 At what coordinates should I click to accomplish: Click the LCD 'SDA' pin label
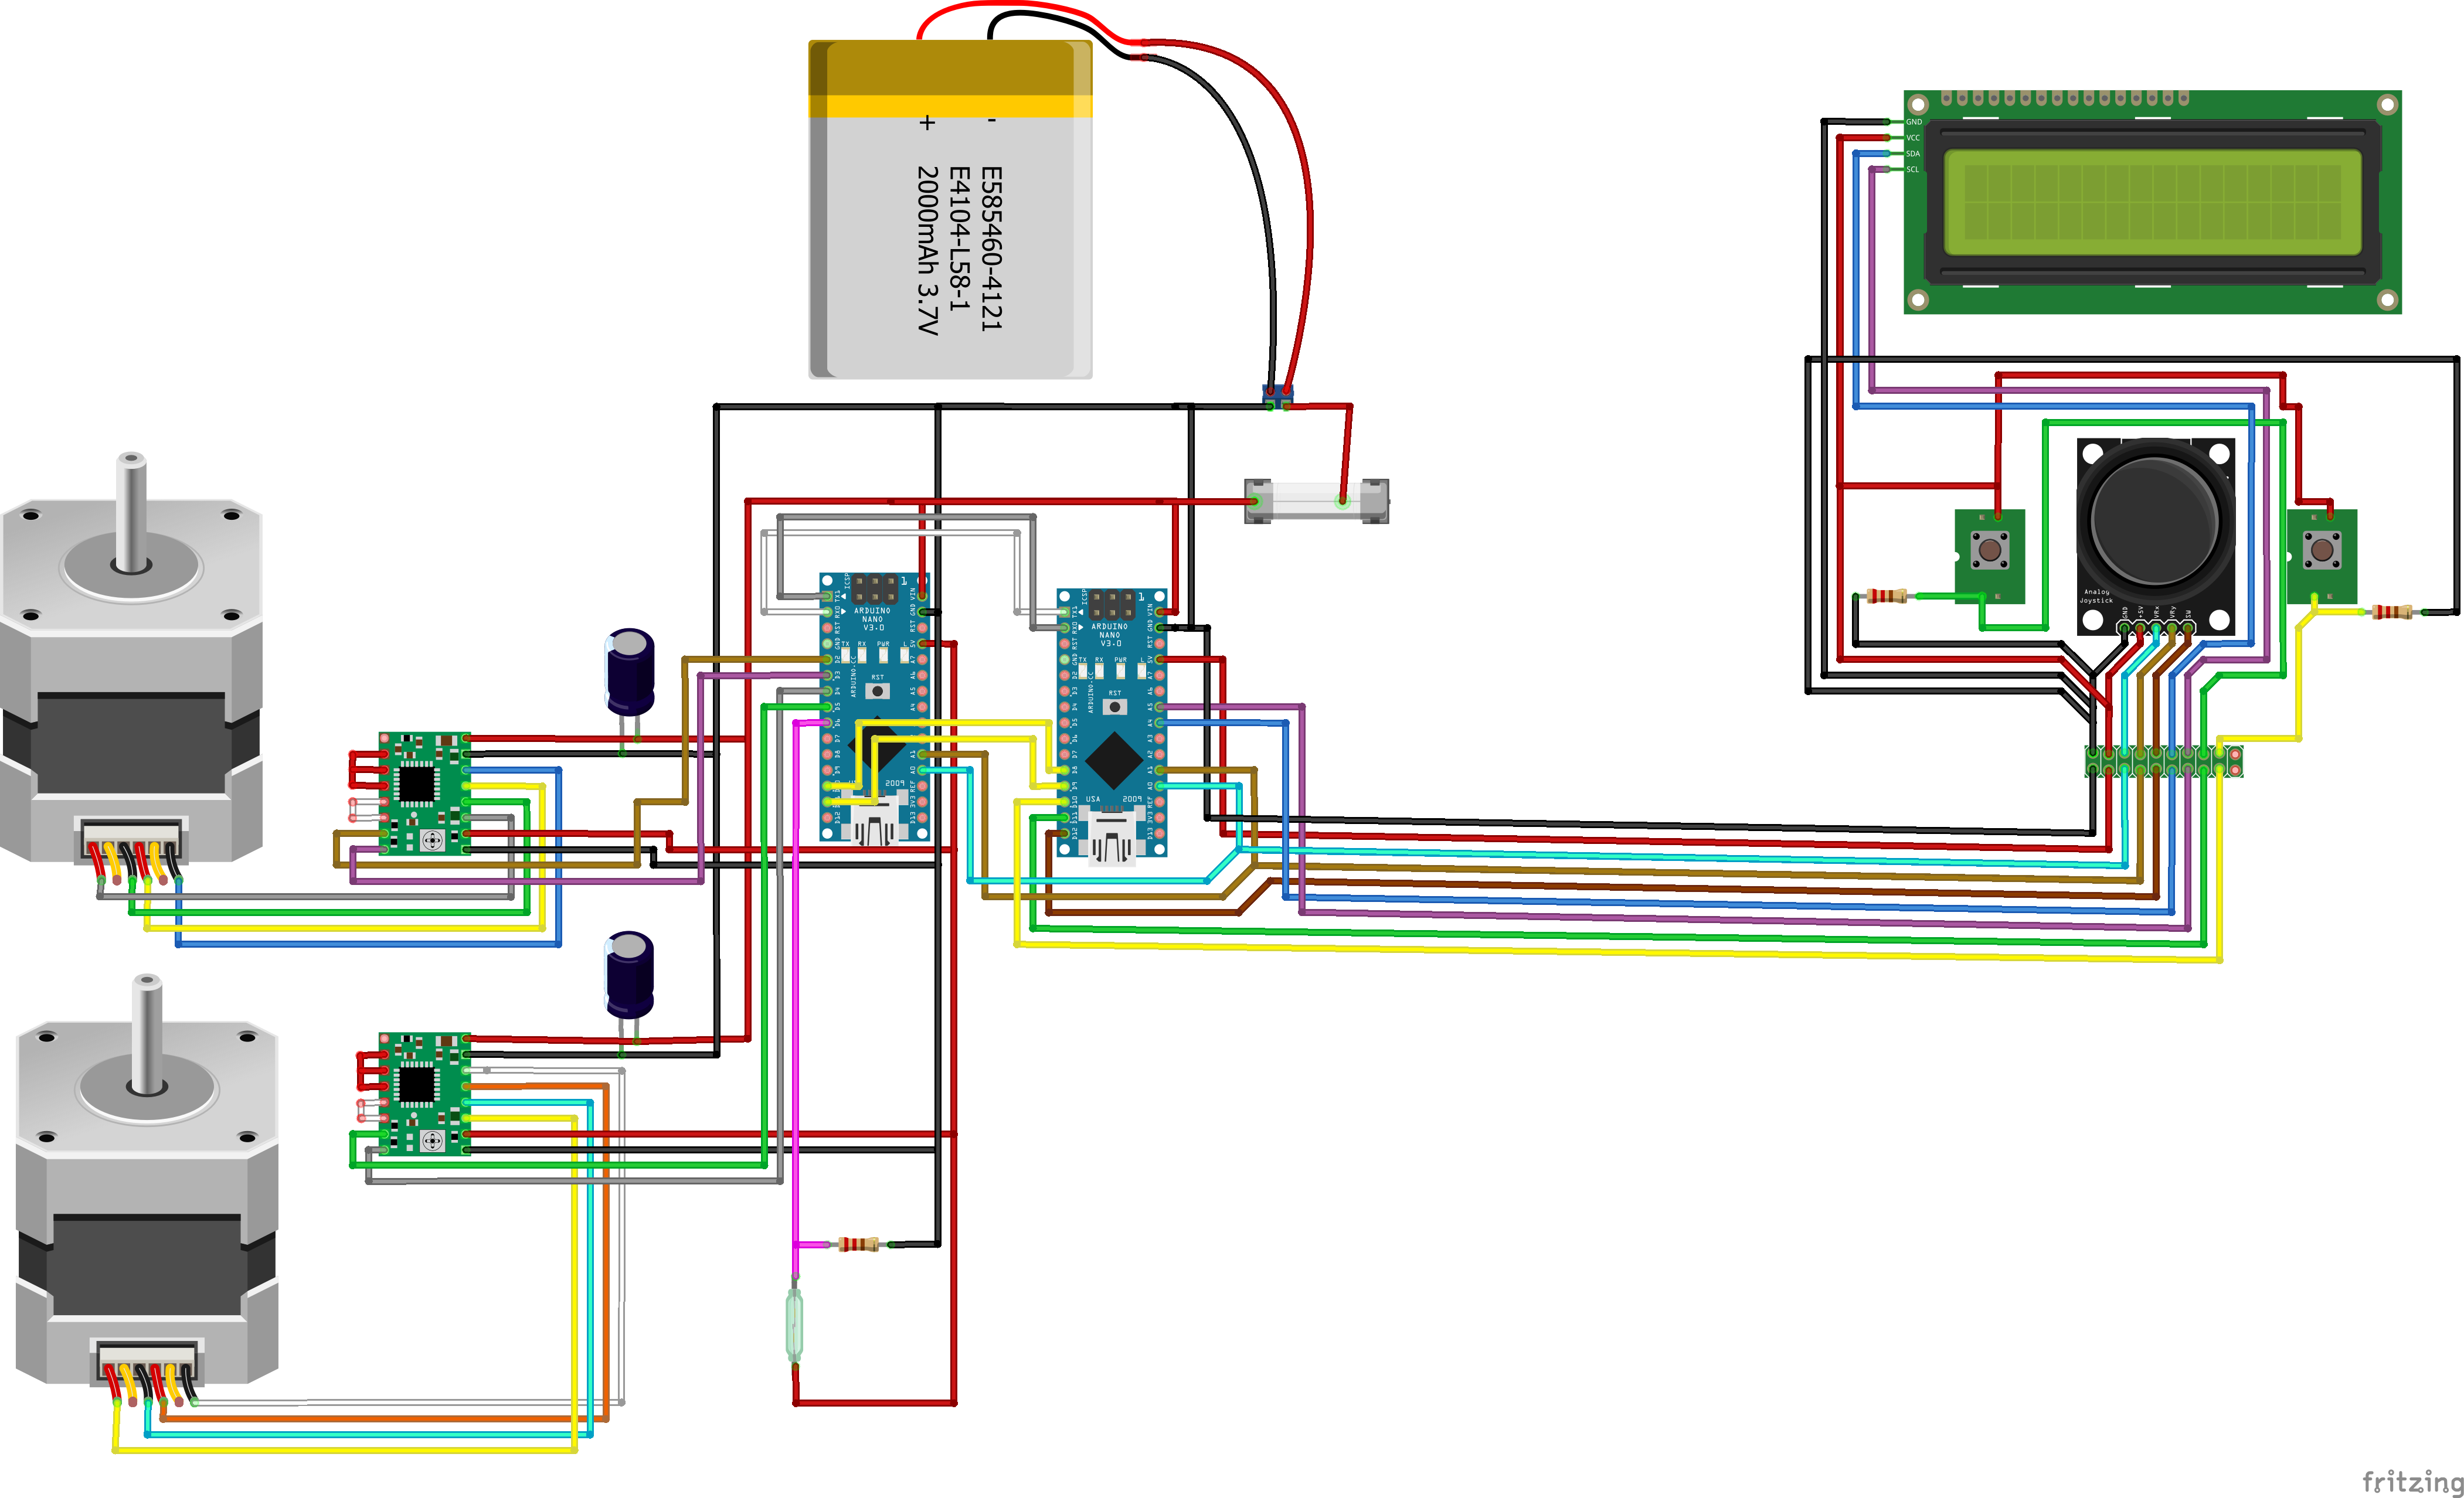[1913, 154]
